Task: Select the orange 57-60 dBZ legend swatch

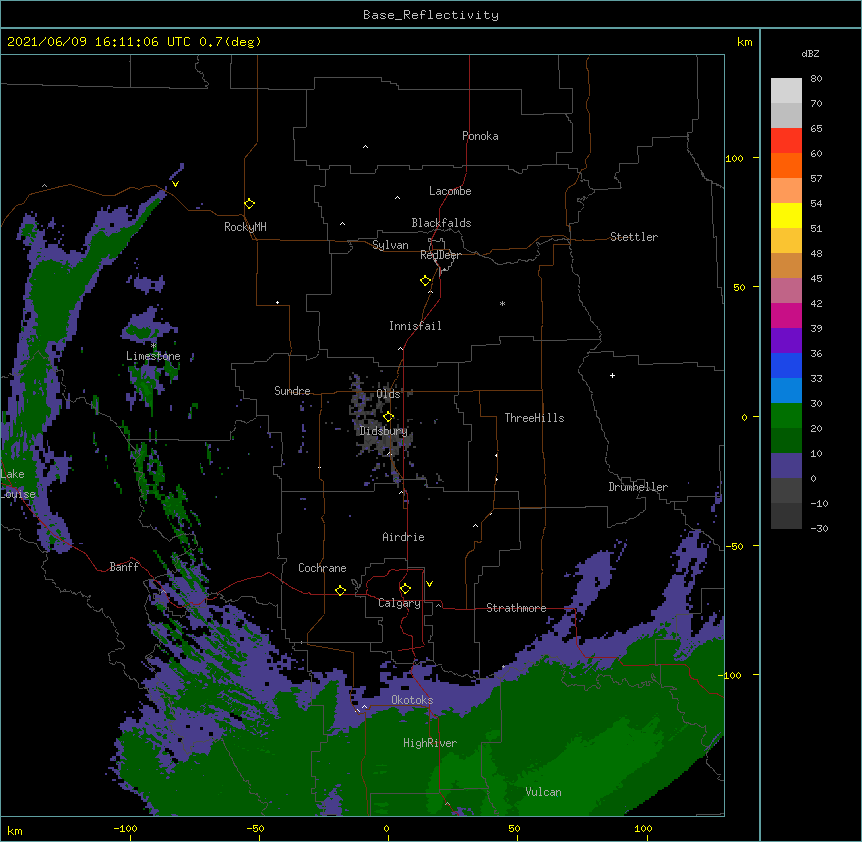Action: (x=786, y=165)
